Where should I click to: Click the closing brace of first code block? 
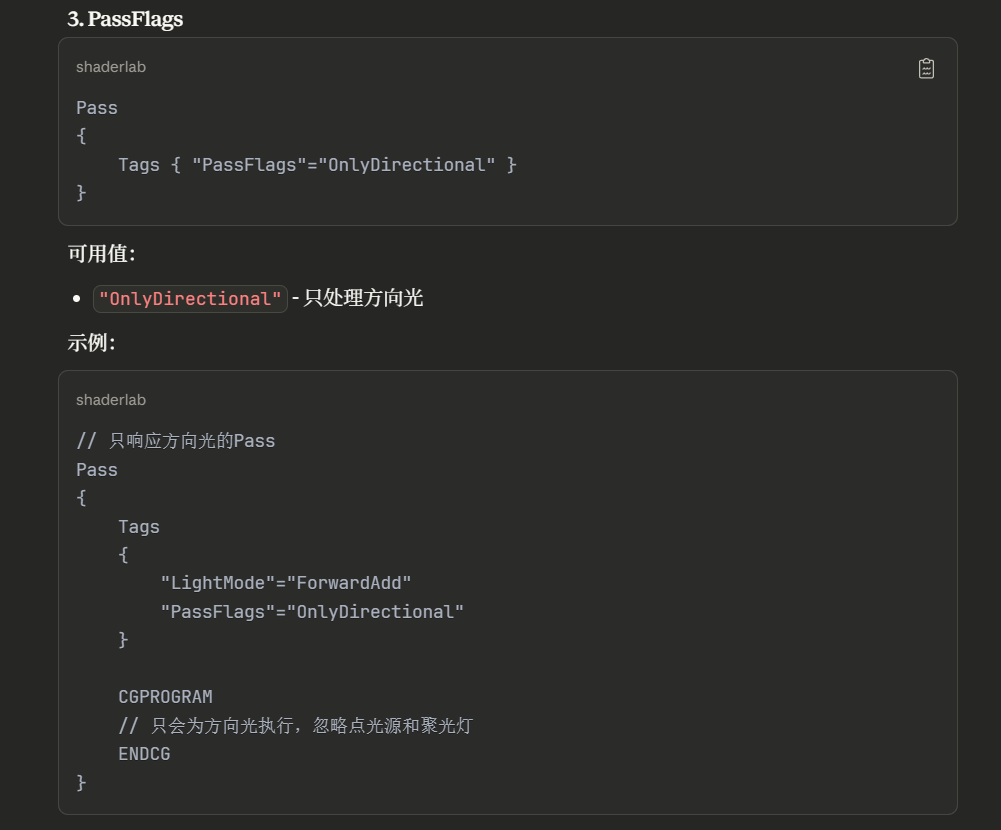[x=81, y=193]
